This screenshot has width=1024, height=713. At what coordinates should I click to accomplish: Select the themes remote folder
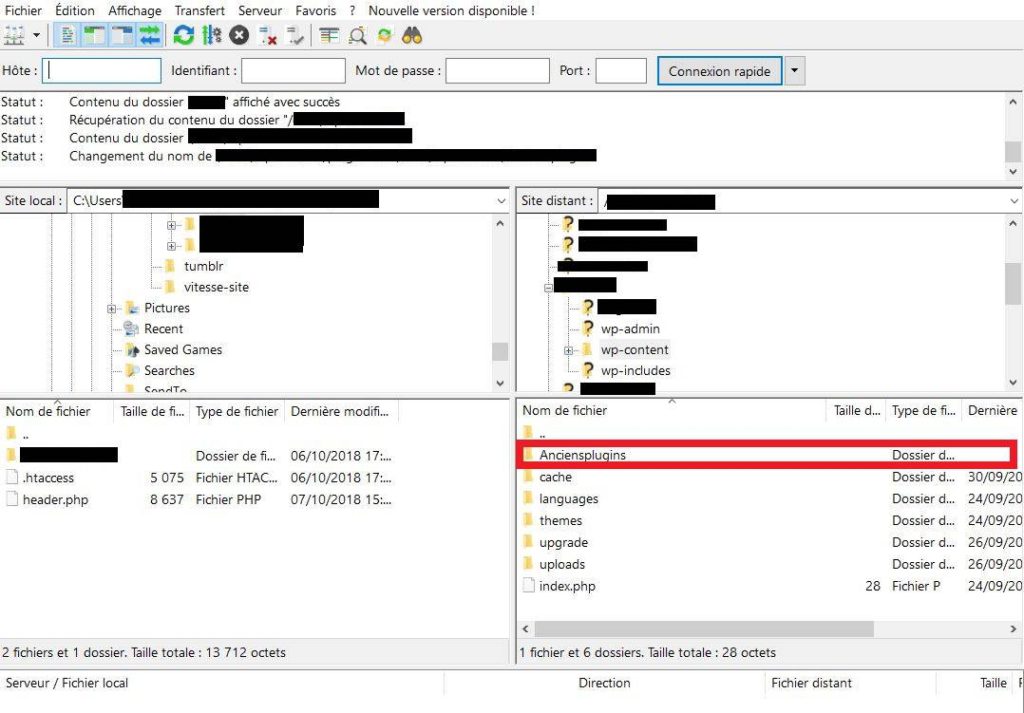(561, 520)
